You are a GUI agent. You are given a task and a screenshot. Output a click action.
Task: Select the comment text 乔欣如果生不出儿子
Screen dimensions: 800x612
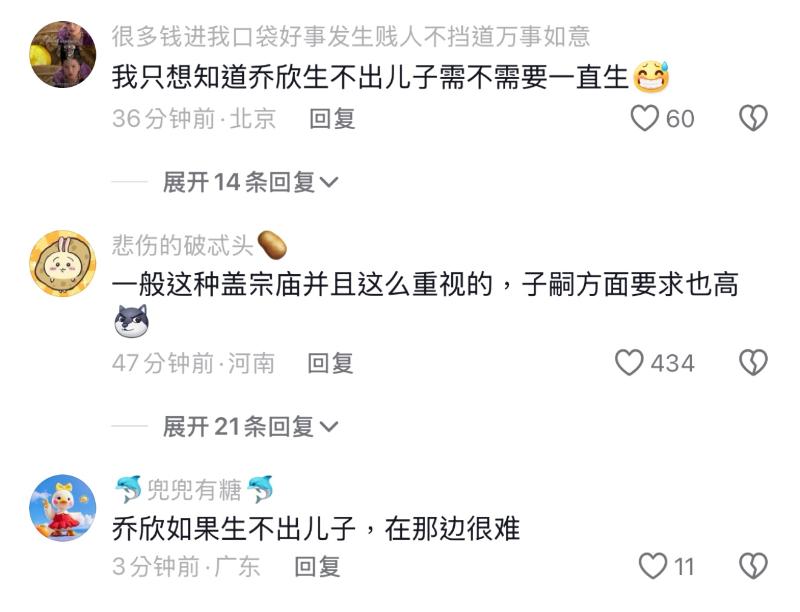(x=234, y=528)
